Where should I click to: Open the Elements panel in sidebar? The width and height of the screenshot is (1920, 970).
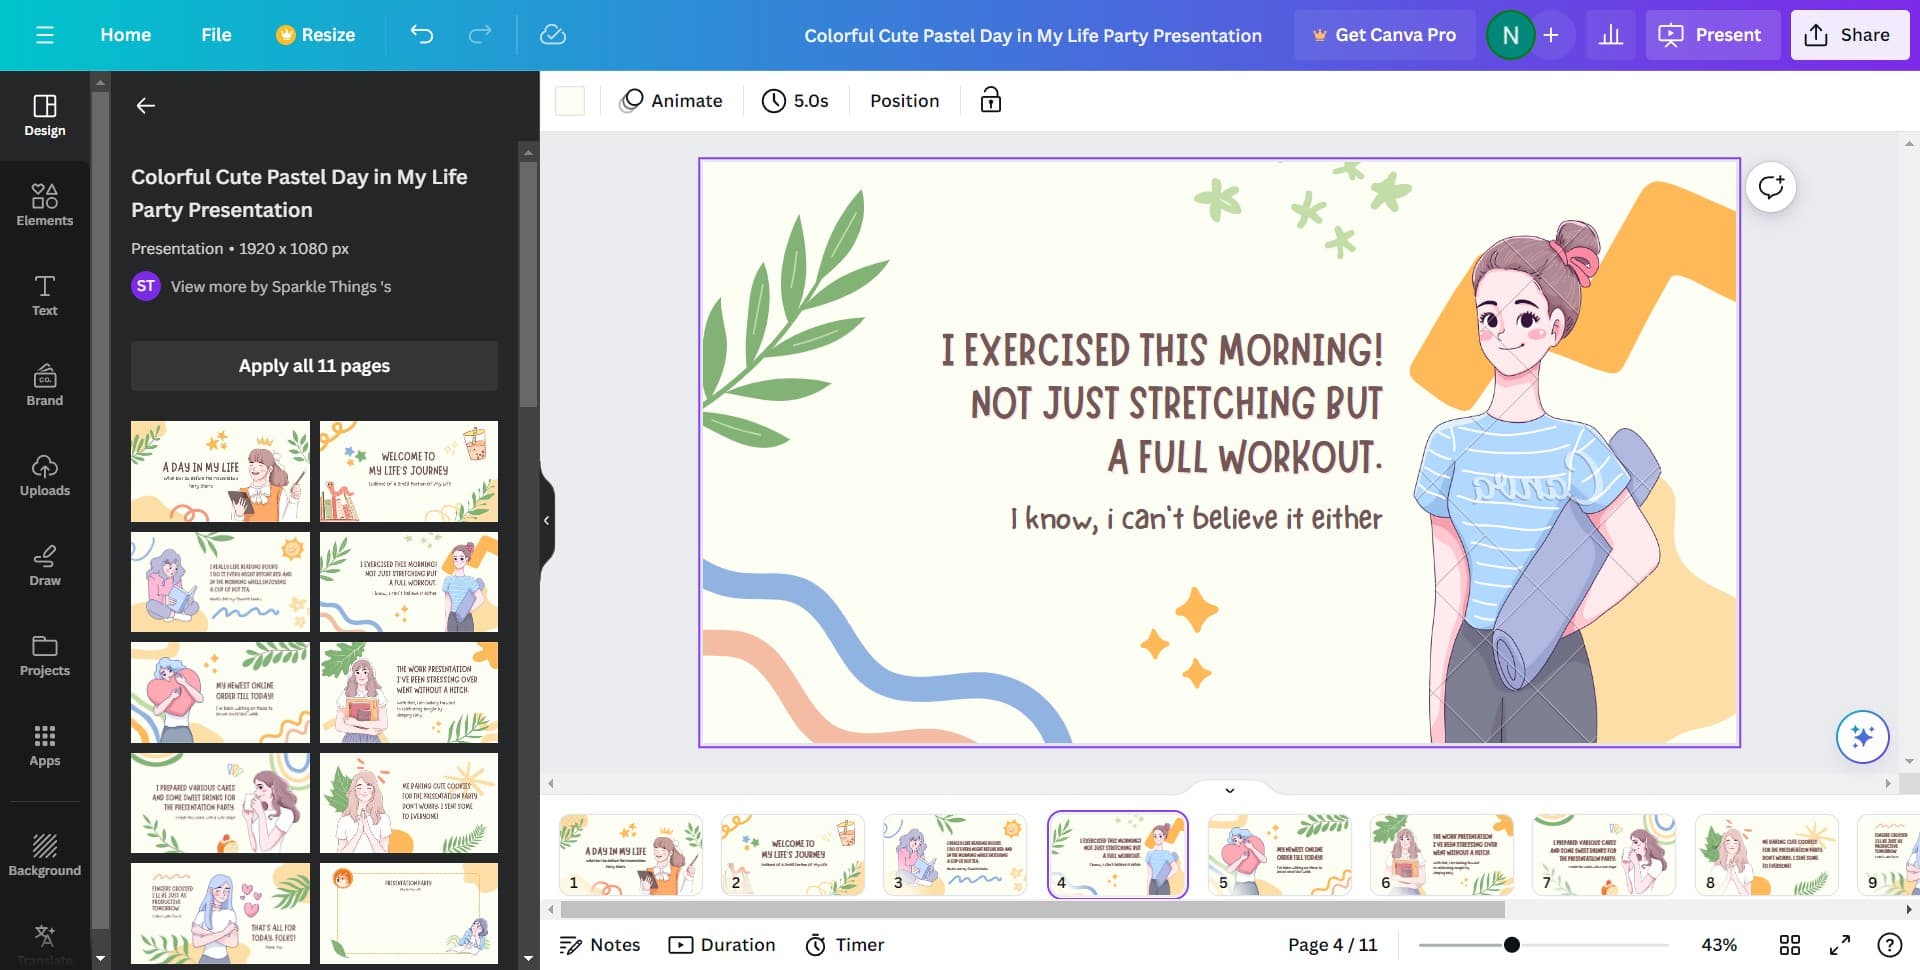click(45, 205)
